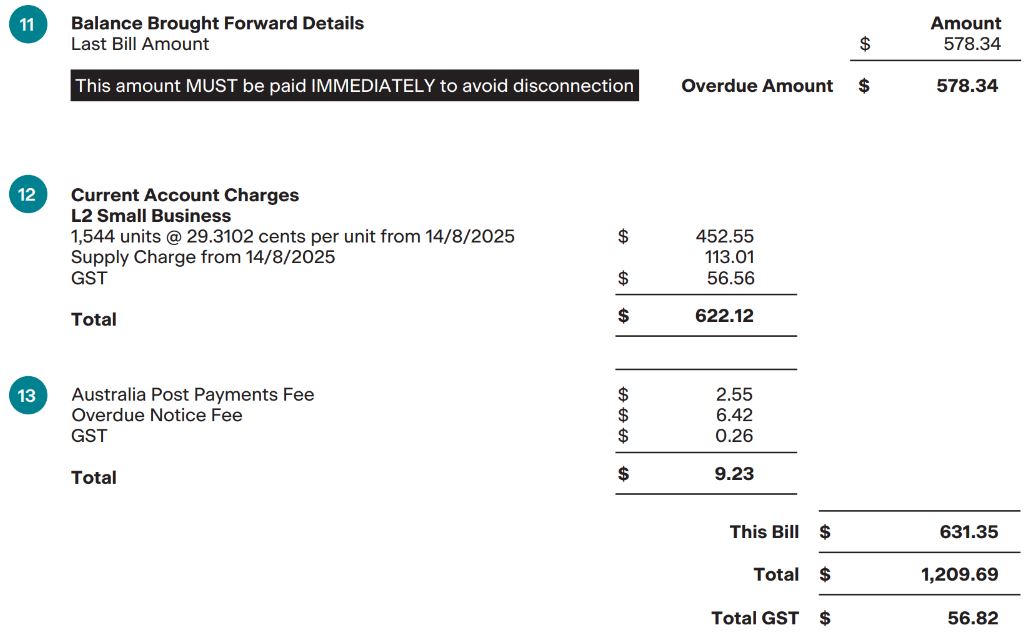The height and width of the screenshot is (642, 1034).
Task: Select the L2 Small Business tariff label
Action: (151, 216)
